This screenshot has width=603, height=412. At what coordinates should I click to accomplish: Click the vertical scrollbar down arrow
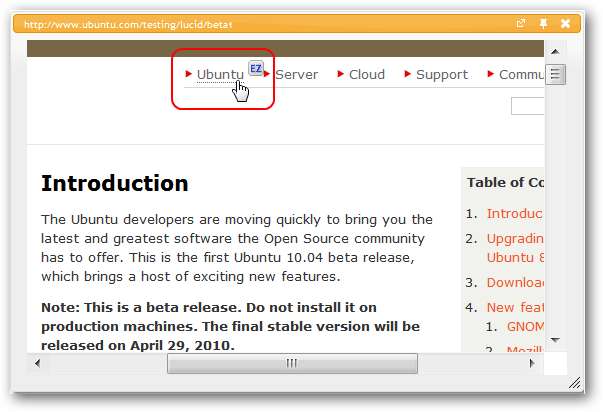555,340
